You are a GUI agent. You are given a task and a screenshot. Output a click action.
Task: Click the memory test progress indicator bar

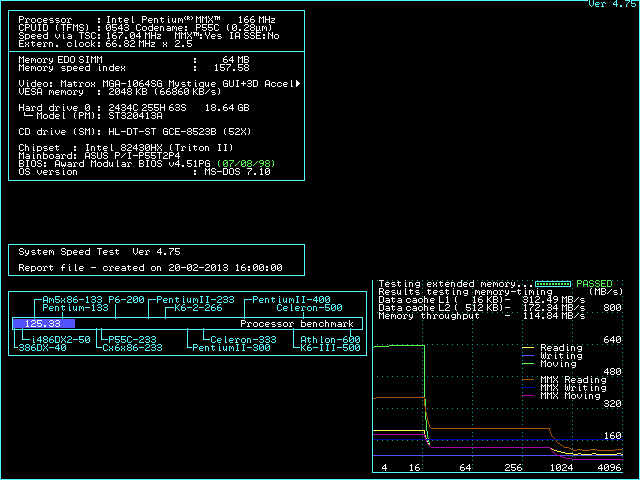pyautogui.click(x=553, y=284)
